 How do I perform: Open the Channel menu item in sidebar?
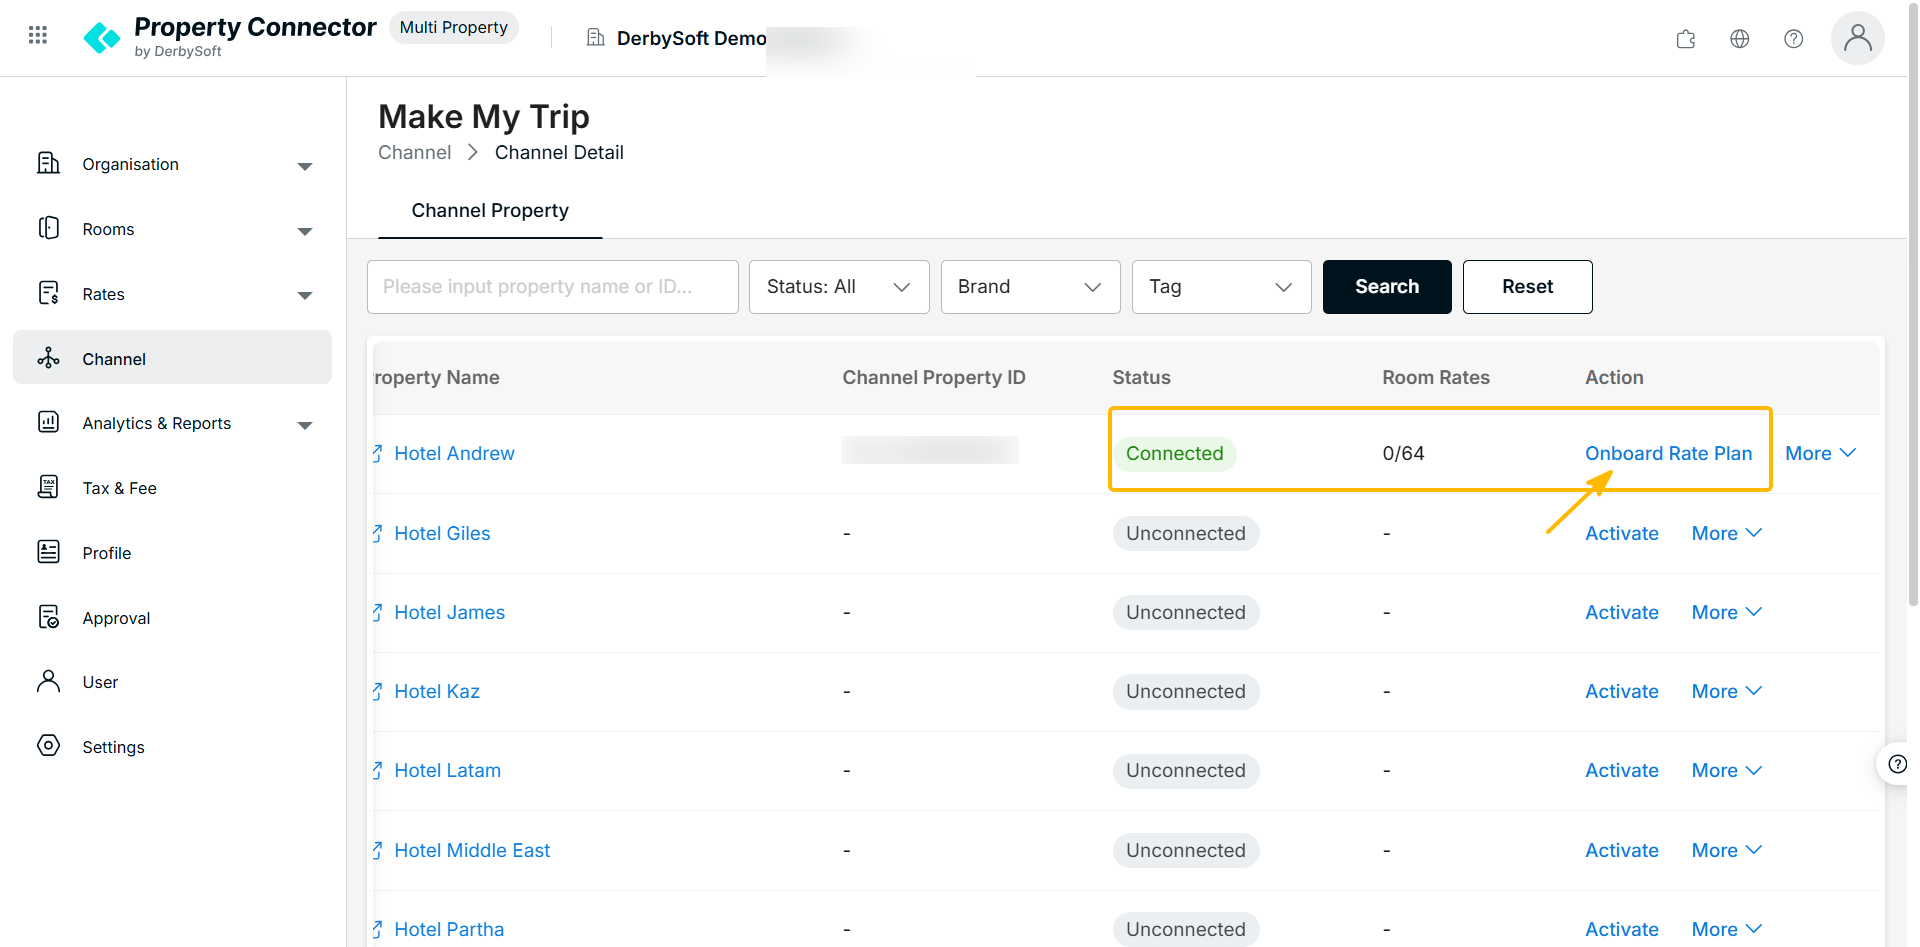click(172, 358)
